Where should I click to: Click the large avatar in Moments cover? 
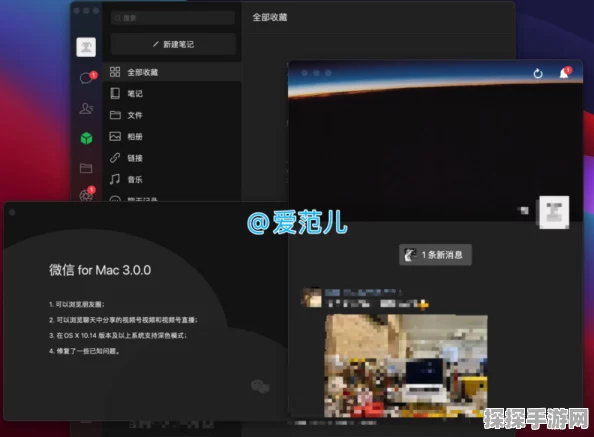pos(554,212)
